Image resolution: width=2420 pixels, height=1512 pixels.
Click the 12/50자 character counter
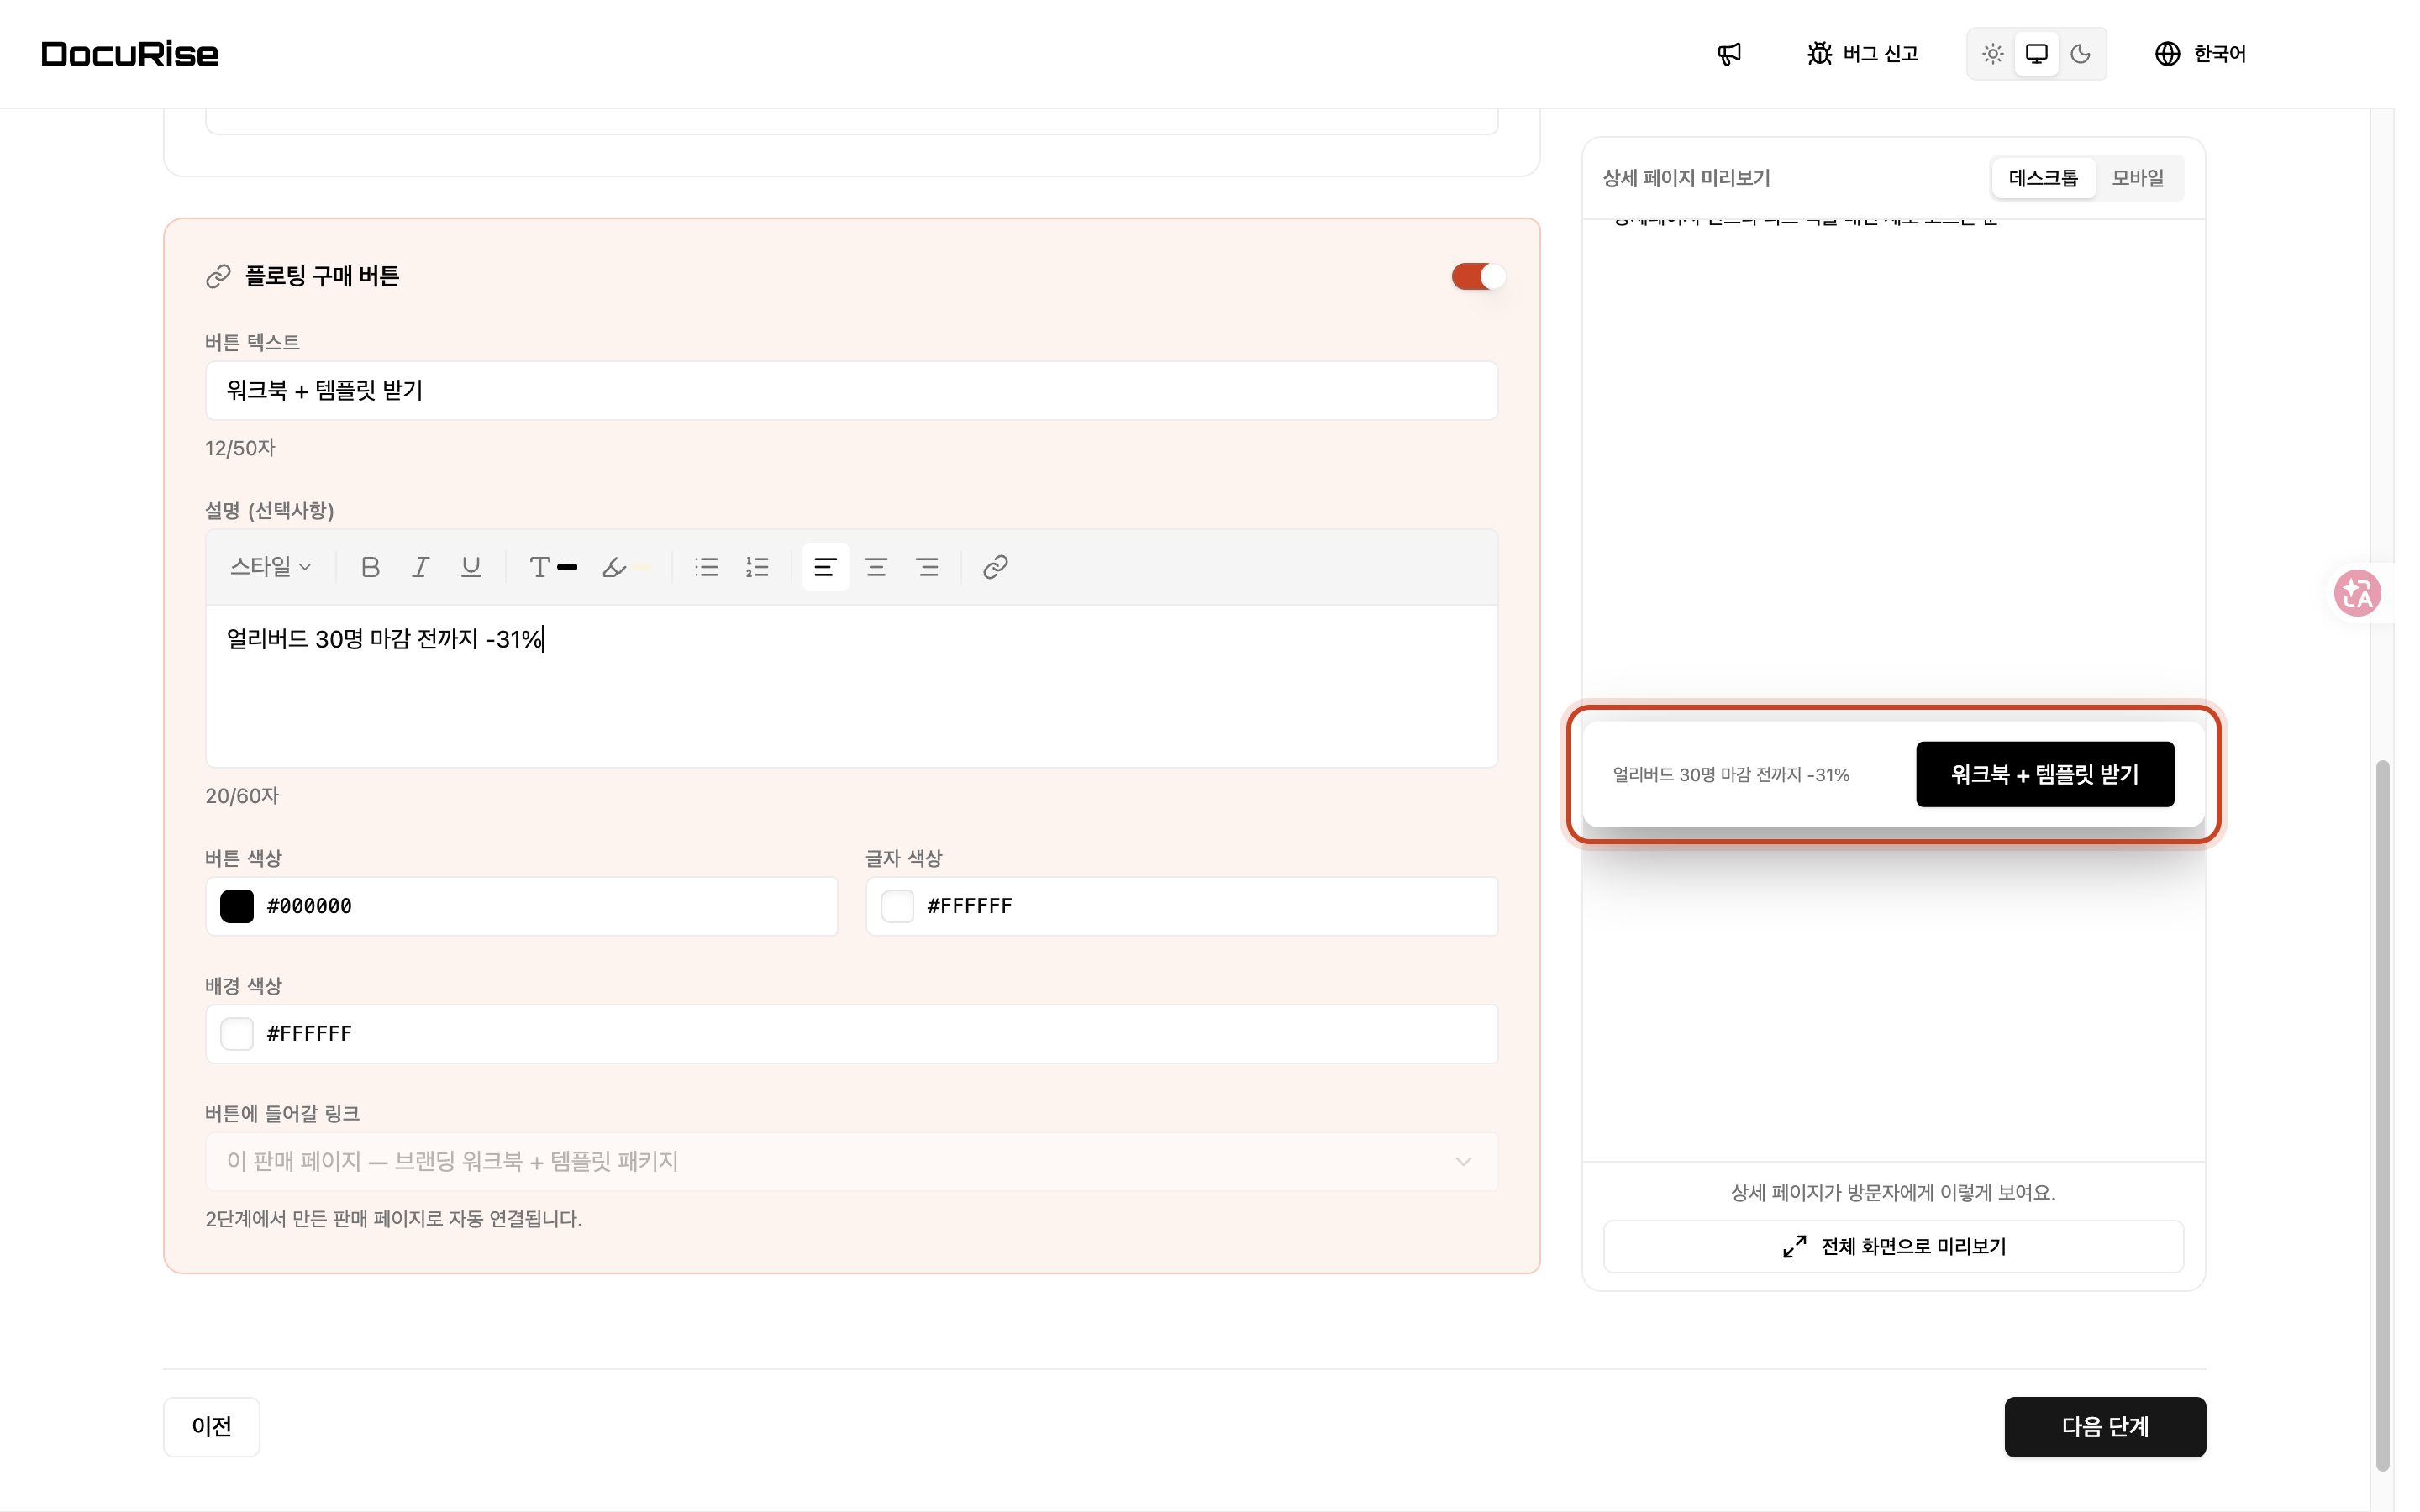click(x=240, y=448)
